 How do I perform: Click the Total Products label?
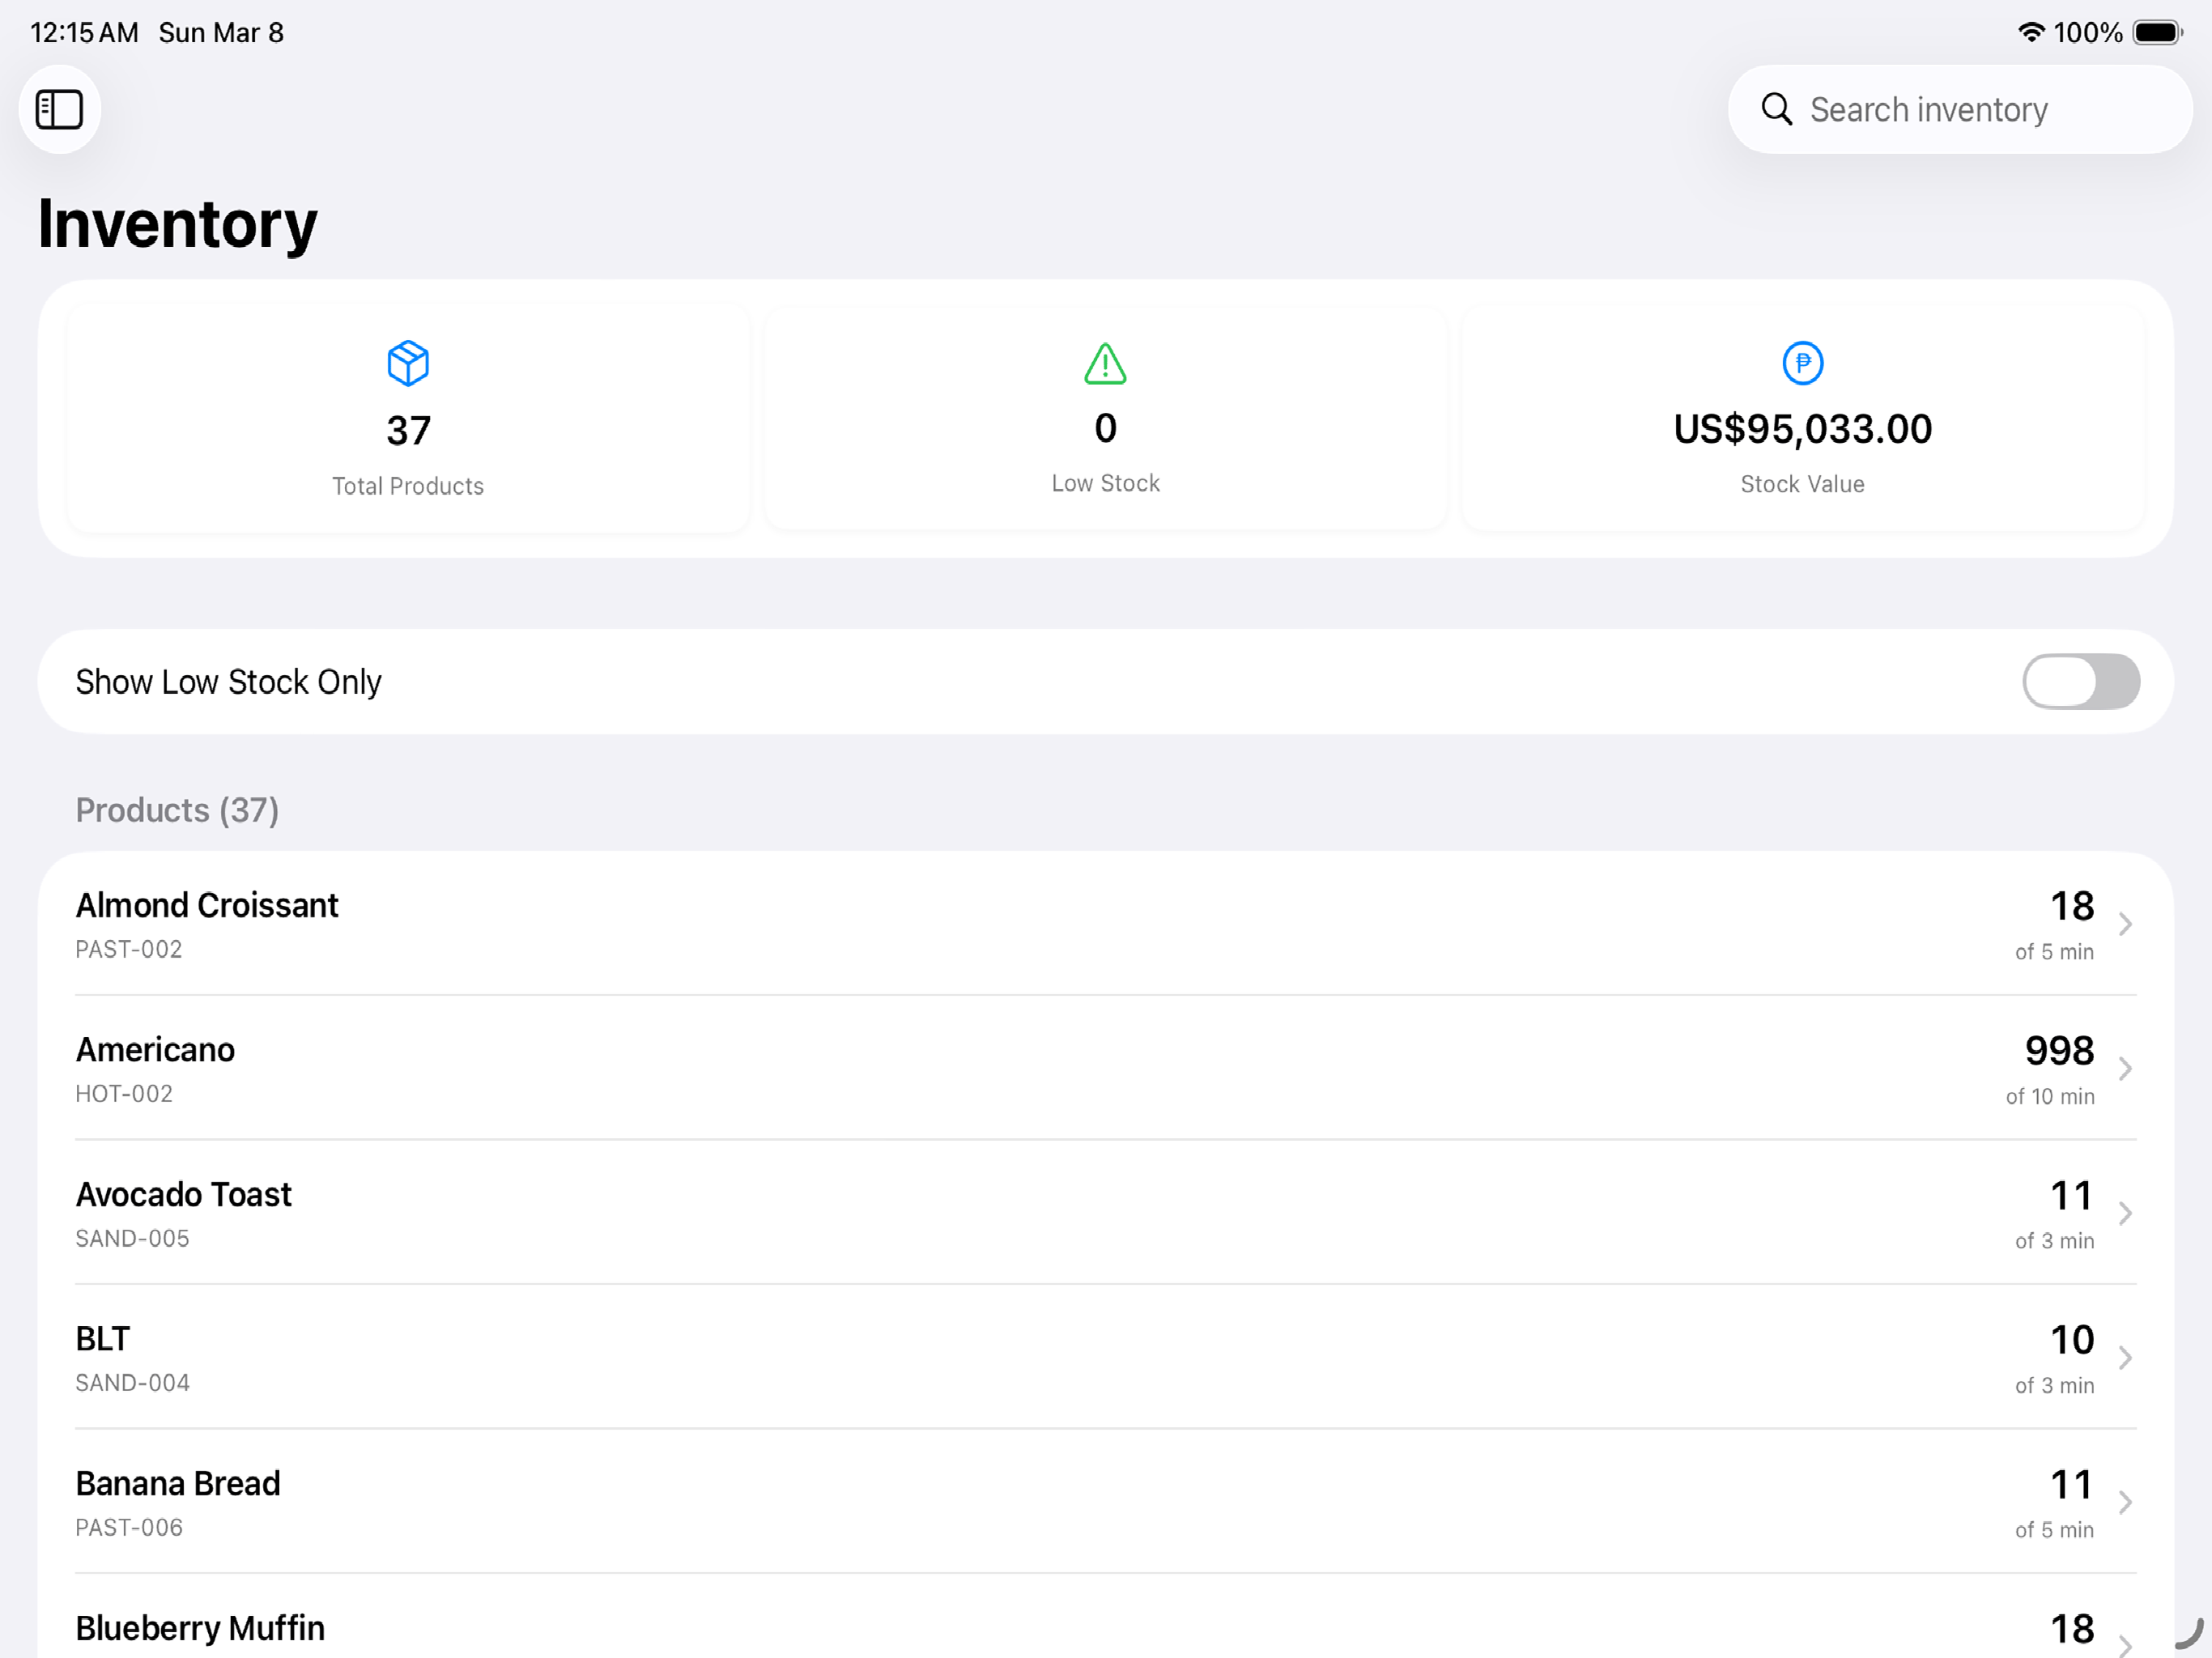click(x=408, y=486)
